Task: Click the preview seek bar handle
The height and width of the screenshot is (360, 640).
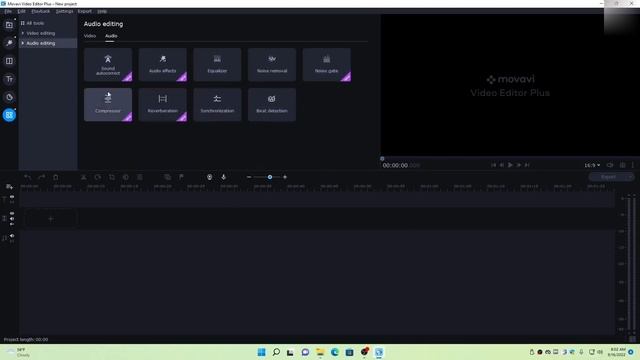Action: tap(382, 159)
